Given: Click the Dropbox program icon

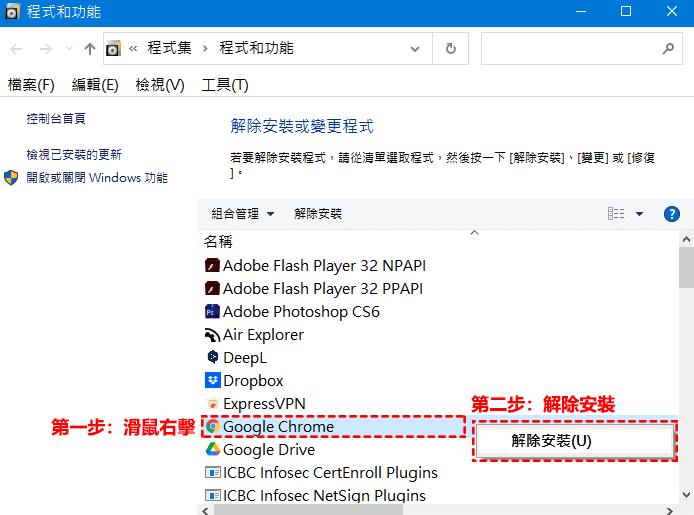Looking at the screenshot, I should point(212,380).
